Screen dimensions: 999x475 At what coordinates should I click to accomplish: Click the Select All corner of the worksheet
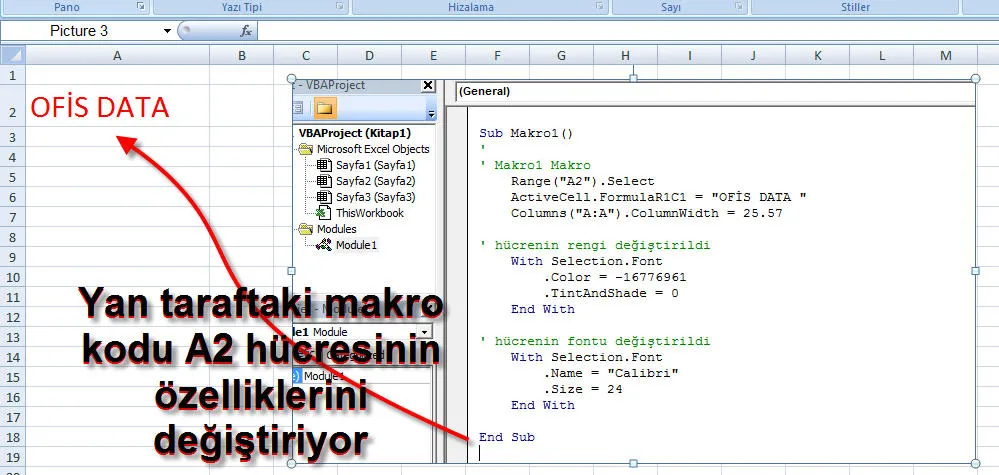click(x=12, y=55)
